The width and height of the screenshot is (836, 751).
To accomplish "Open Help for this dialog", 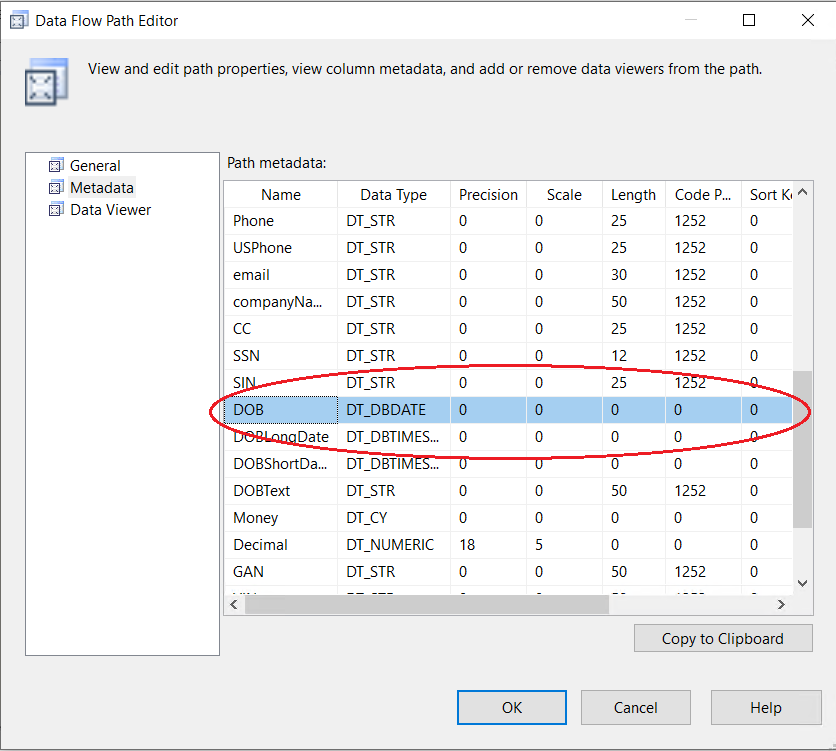I will pyautogui.click(x=765, y=707).
